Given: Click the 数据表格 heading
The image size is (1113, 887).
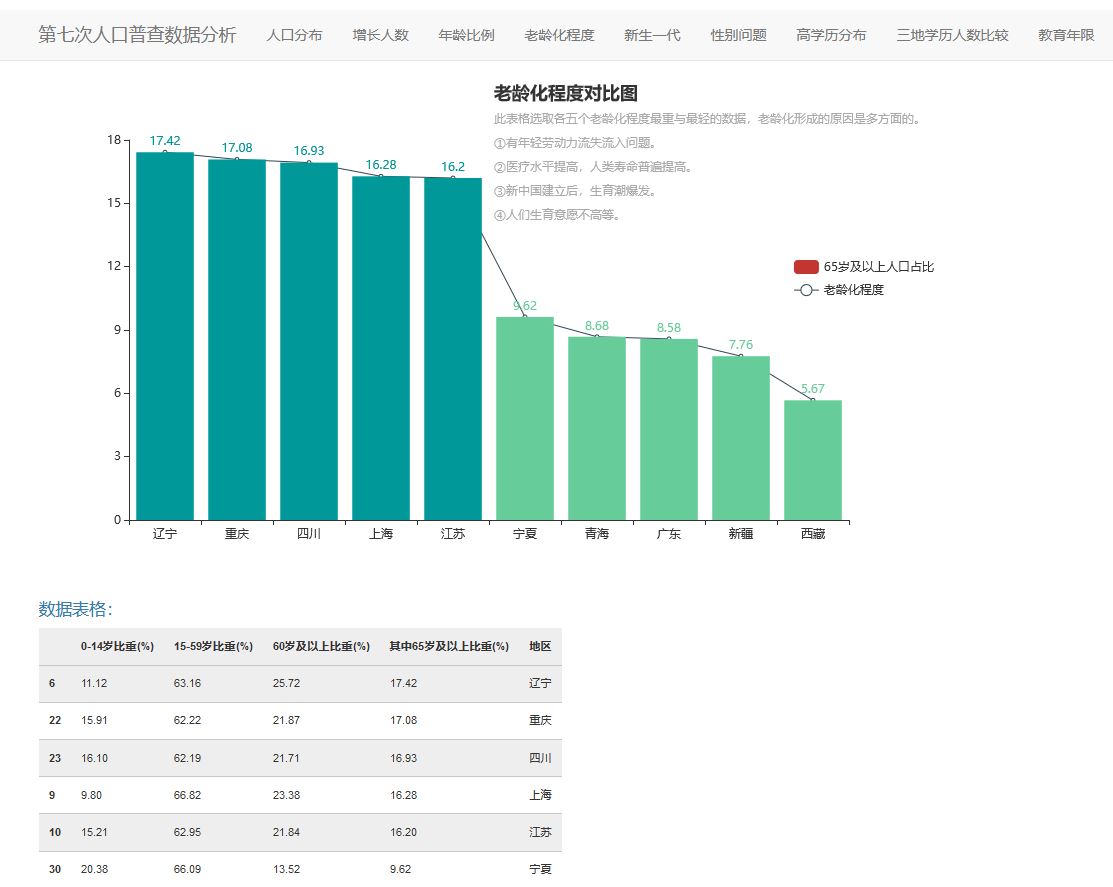Looking at the screenshot, I should click(75, 609).
